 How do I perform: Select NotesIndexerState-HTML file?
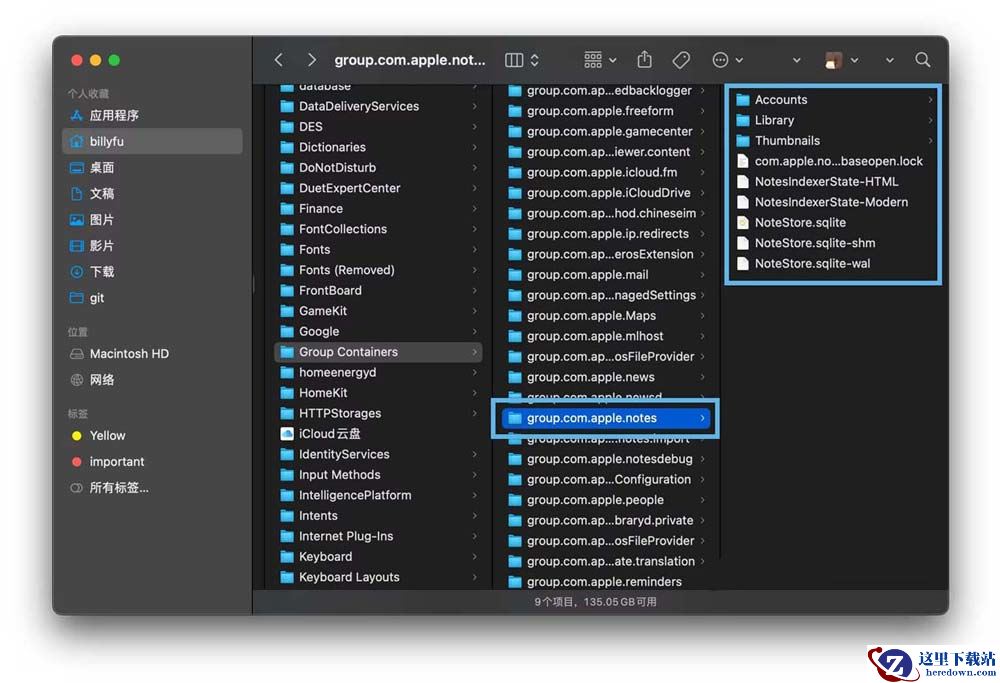click(x=832, y=182)
